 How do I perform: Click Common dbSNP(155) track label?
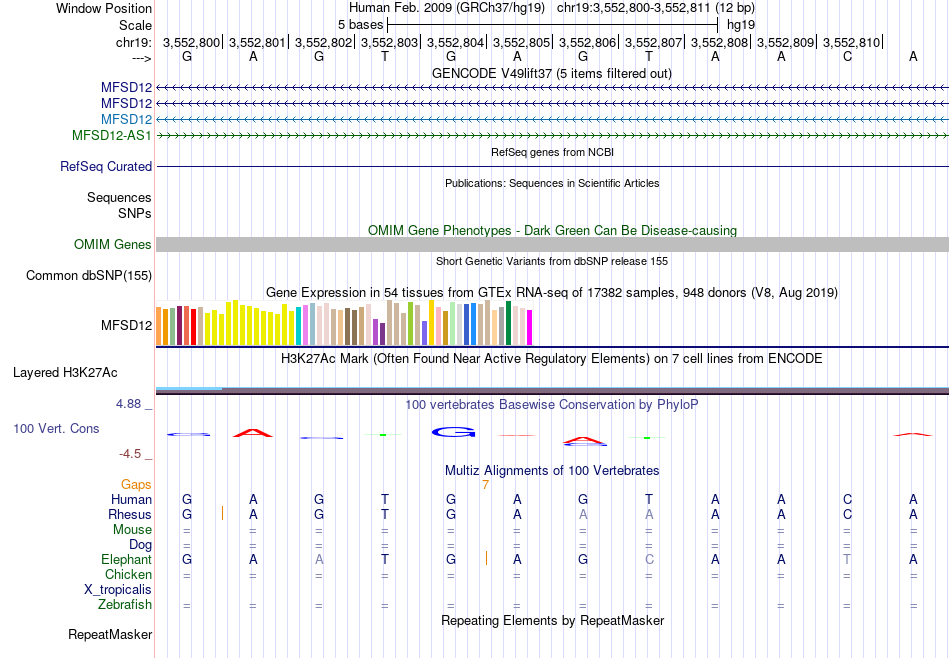click(89, 276)
